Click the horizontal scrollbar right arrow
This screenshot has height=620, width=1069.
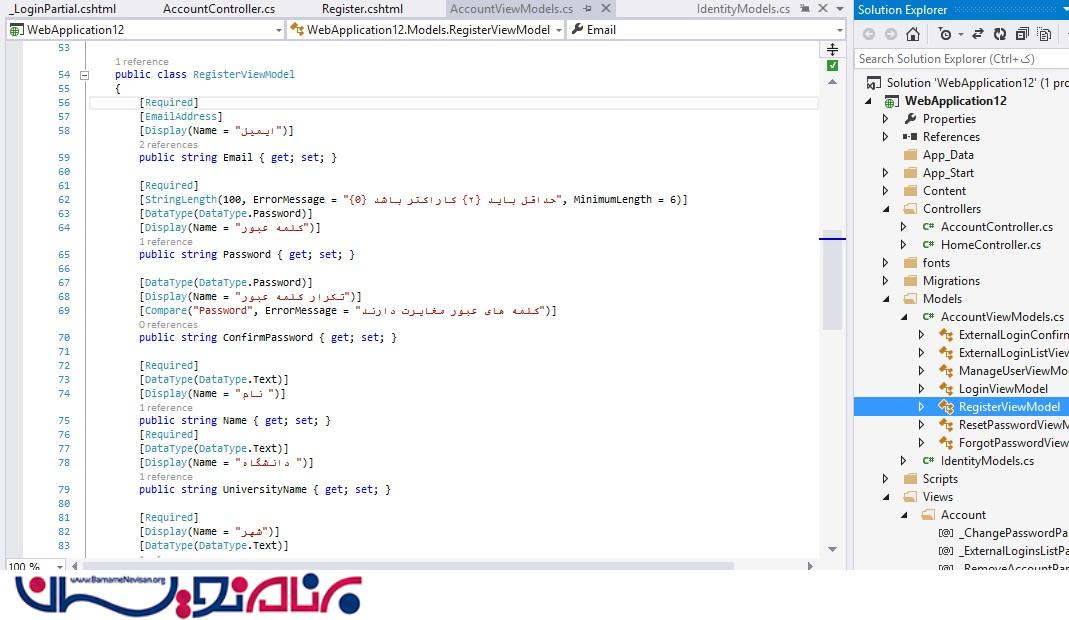pyautogui.click(x=810, y=566)
